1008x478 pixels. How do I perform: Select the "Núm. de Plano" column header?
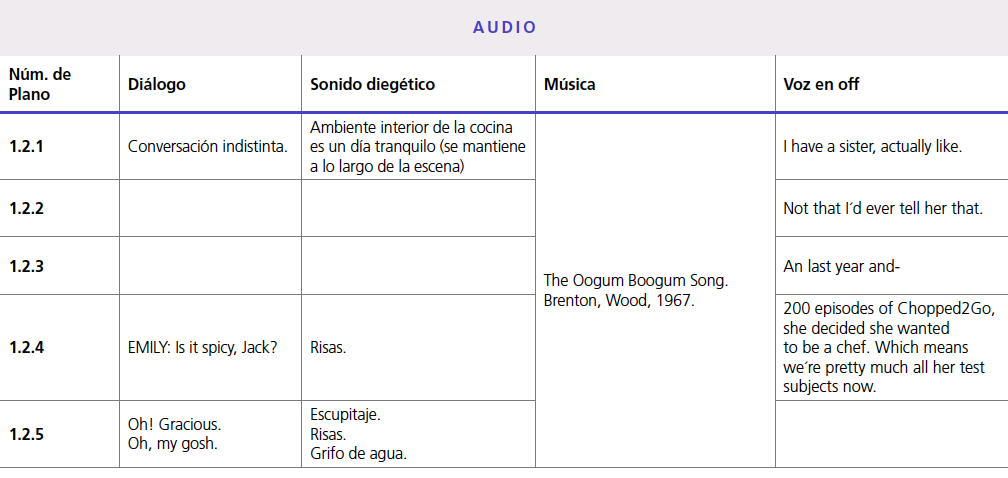tap(40, 84)
